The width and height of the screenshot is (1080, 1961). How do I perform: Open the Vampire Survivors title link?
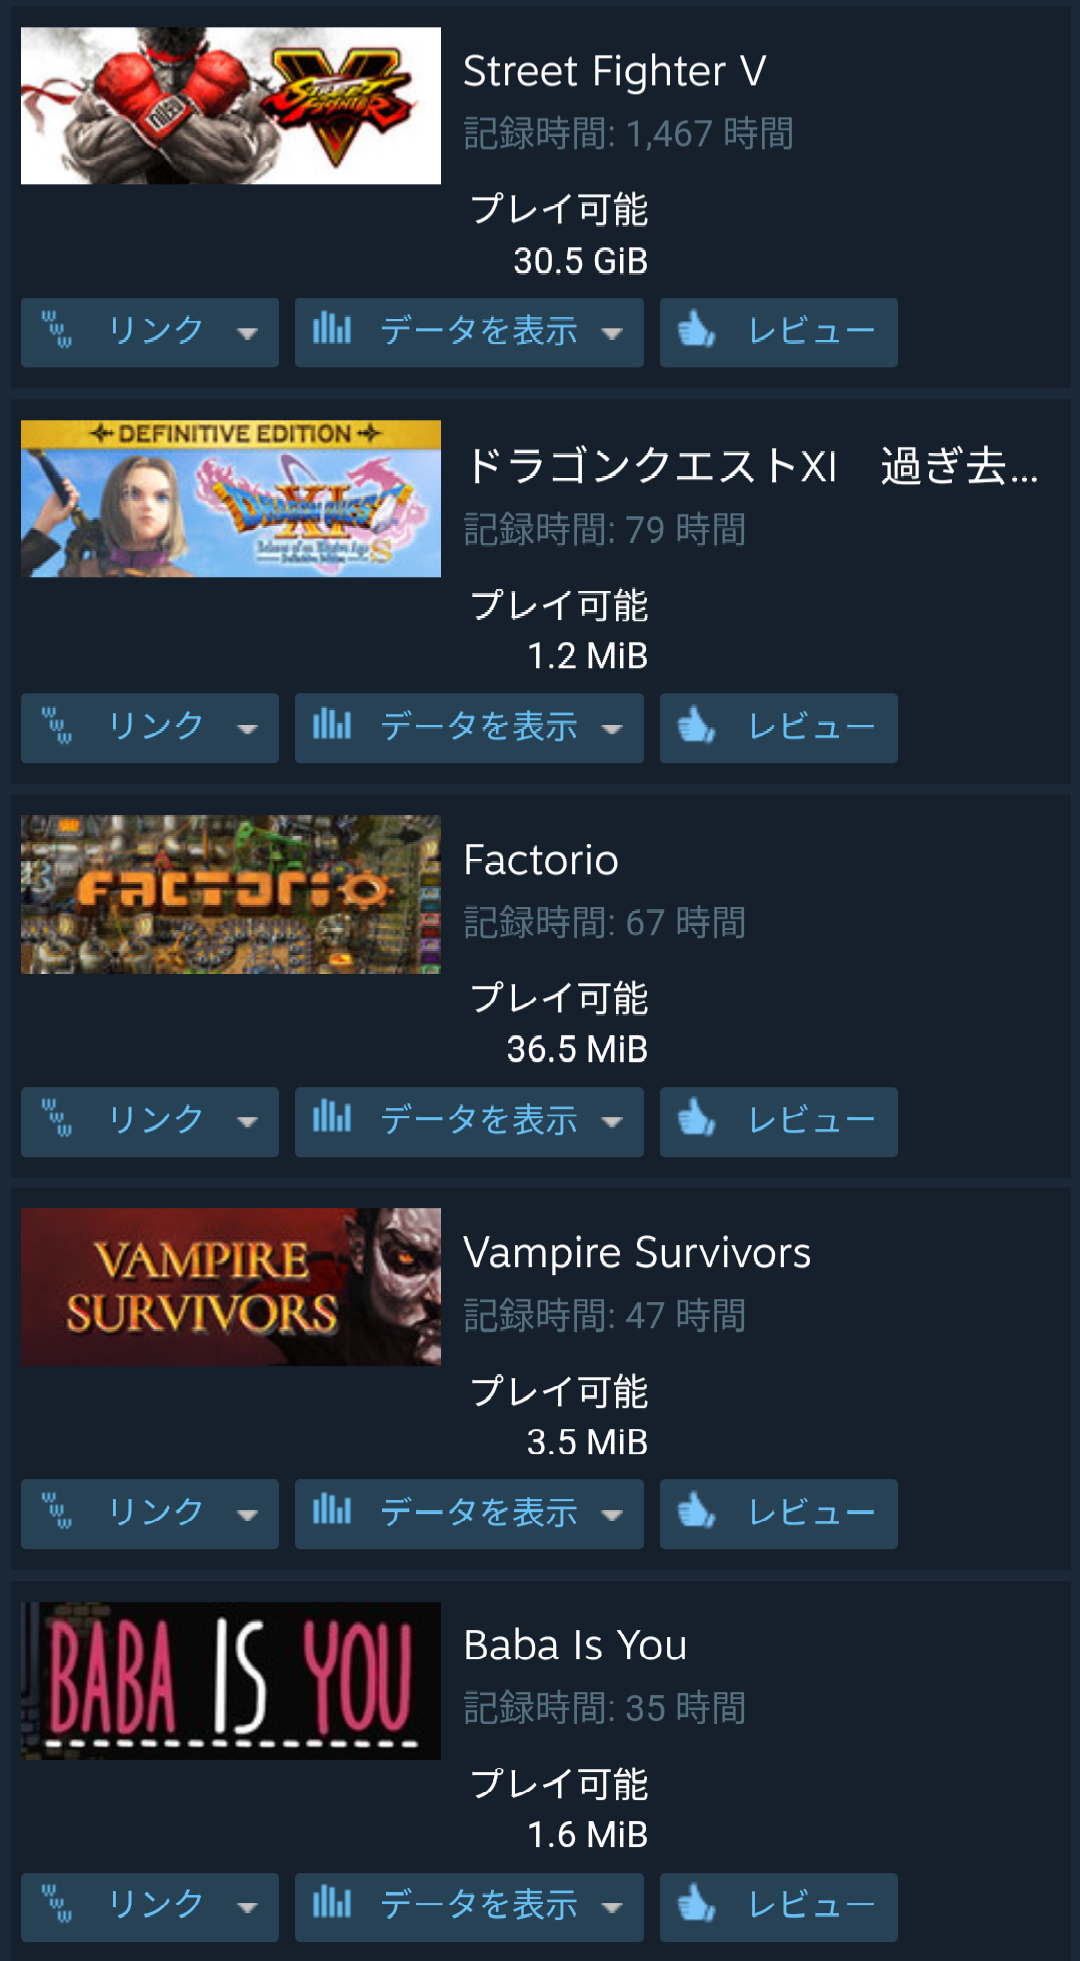tap(637, 1253)
